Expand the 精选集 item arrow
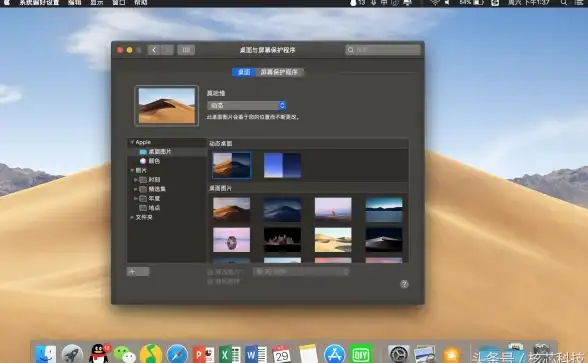The width and height of the screenshot is (588, 363). 135,189
